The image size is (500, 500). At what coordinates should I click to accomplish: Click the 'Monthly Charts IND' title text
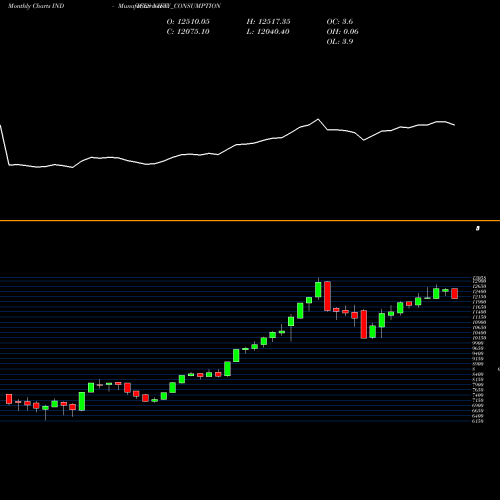pos(36,6)
